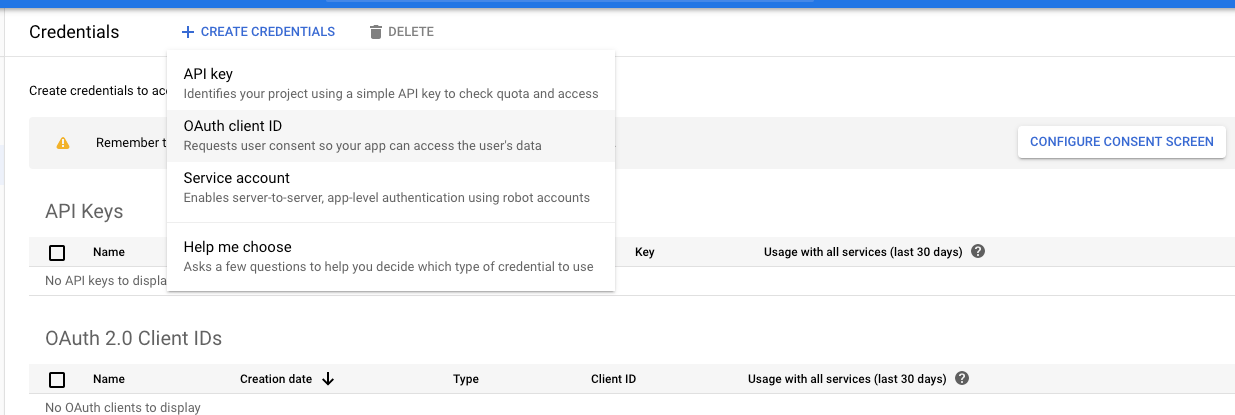
Task: Choose Service account menu option
Action: coord(391,187)
